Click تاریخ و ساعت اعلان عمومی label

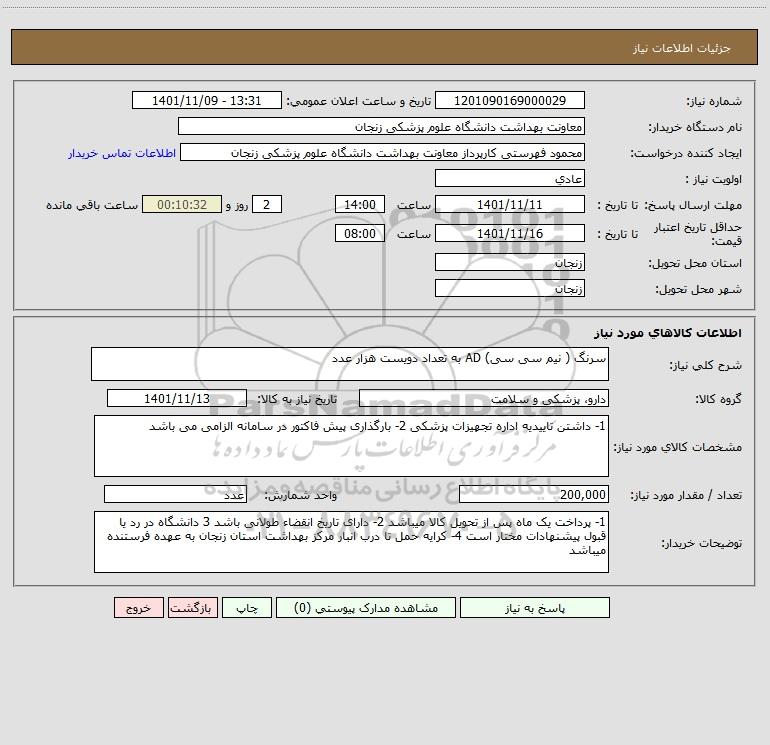point(359,101)
